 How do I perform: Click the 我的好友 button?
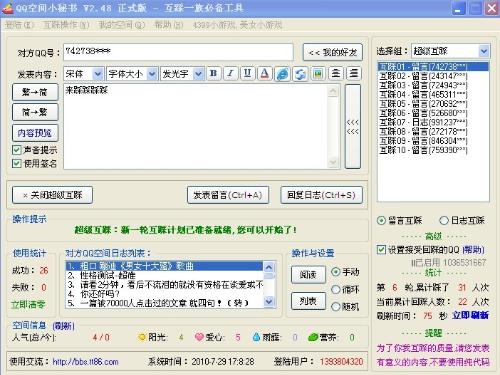[x=333, y=52]
